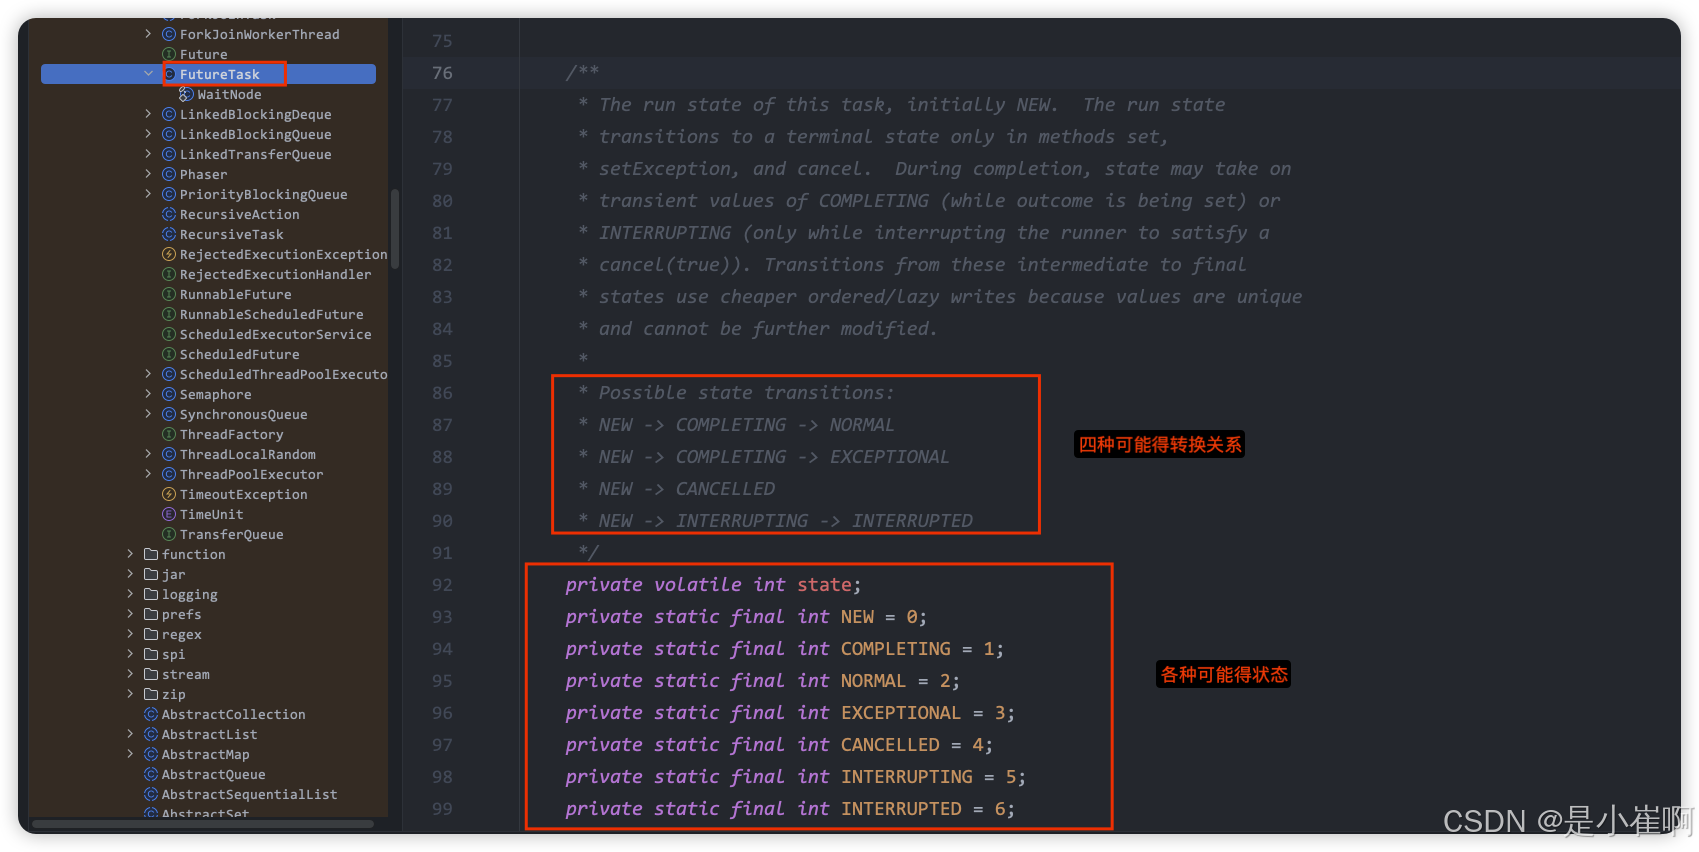Expand the logging package folder
Screen dimensions: 1699x852
pos(130,594)
